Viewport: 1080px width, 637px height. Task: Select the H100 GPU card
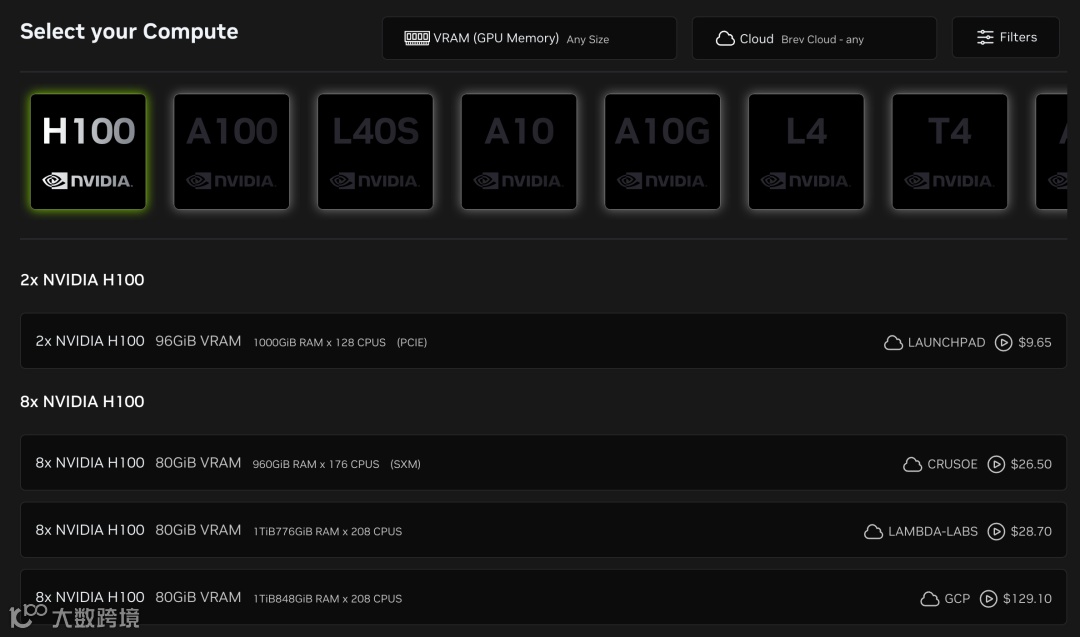tap(88, 152)
